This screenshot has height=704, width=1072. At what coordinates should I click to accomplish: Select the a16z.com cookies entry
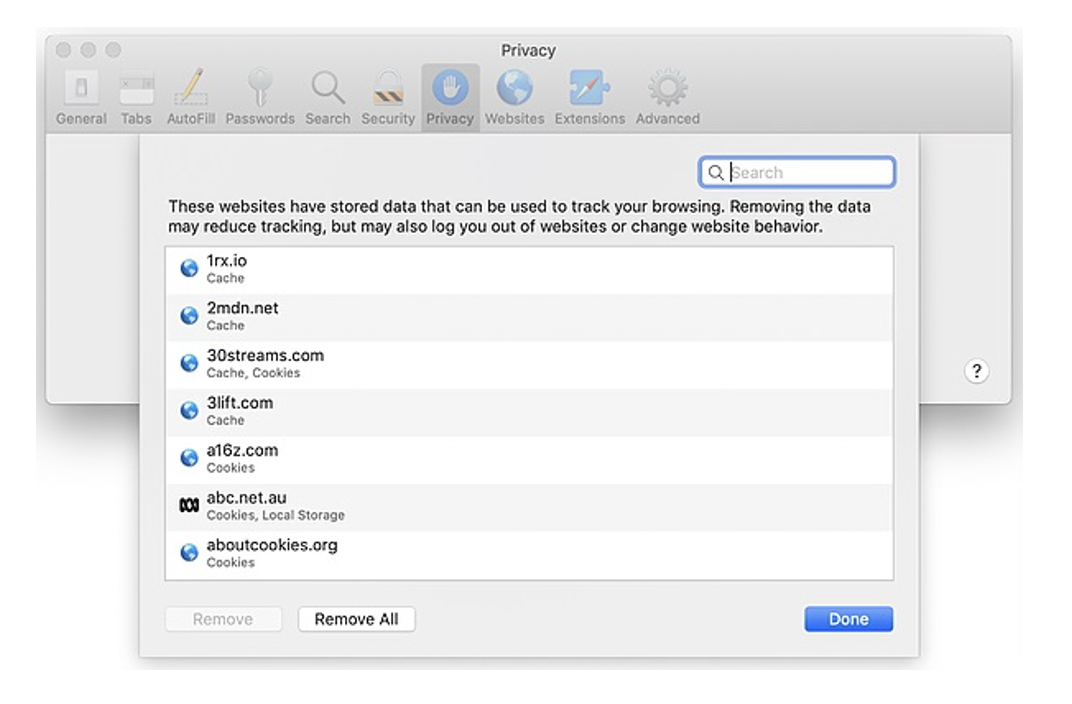click(x=528, y=458)
